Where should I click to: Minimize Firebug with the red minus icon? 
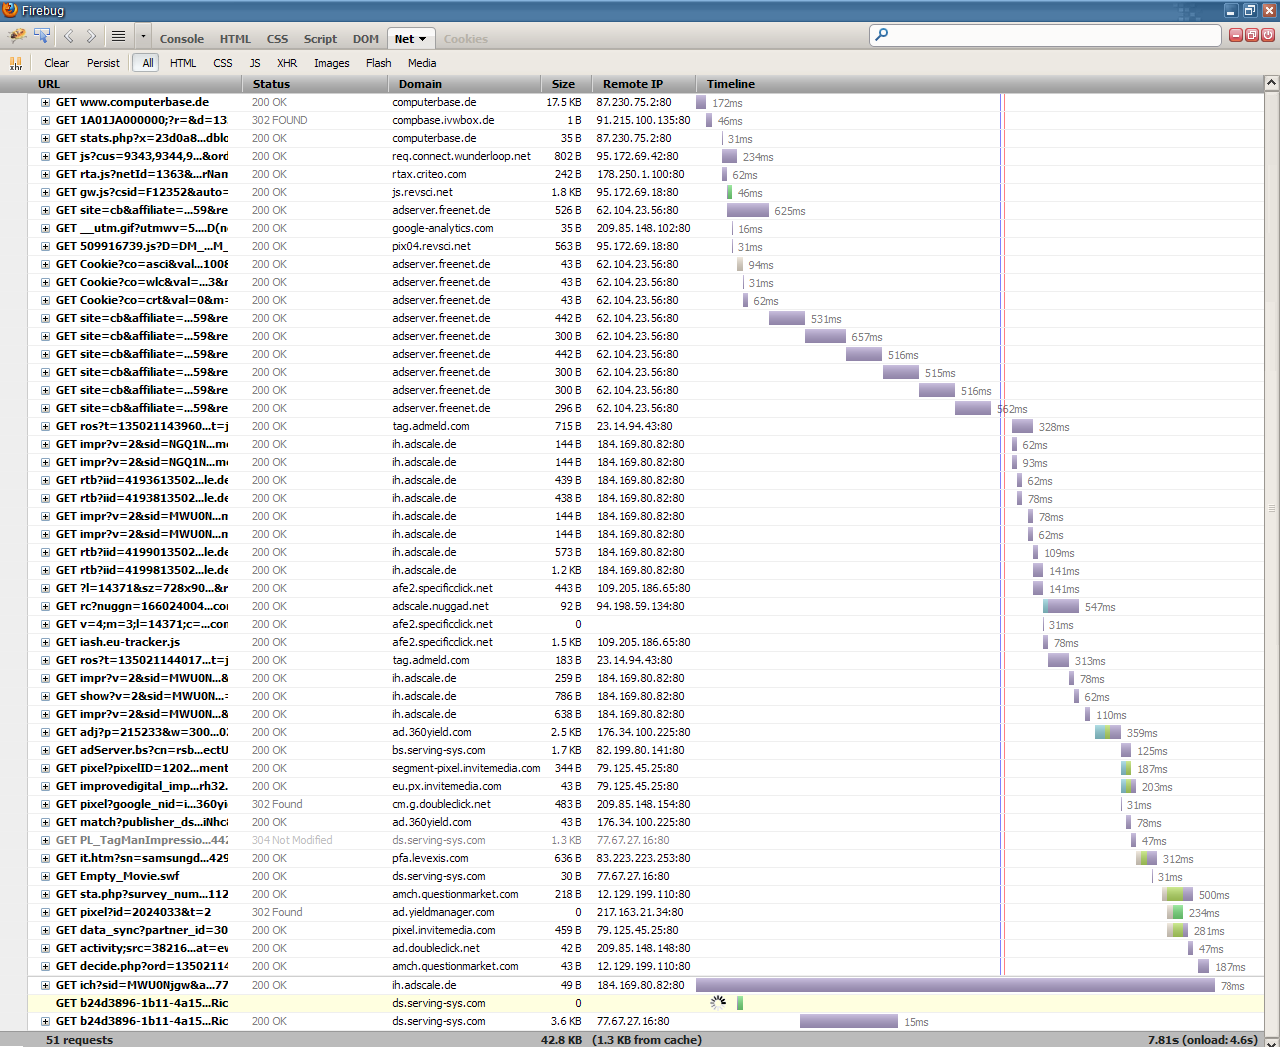click(1236, 35)
